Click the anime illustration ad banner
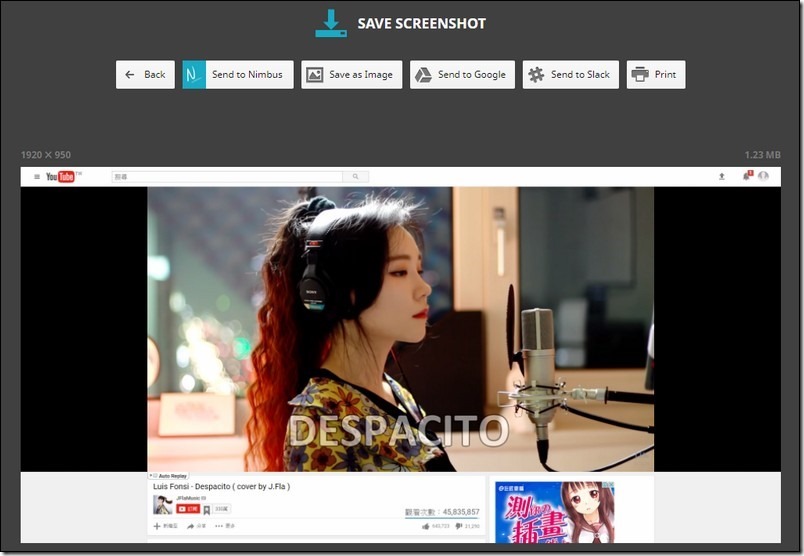The height and width of the screenshot is (556, 804). (555, 512)
